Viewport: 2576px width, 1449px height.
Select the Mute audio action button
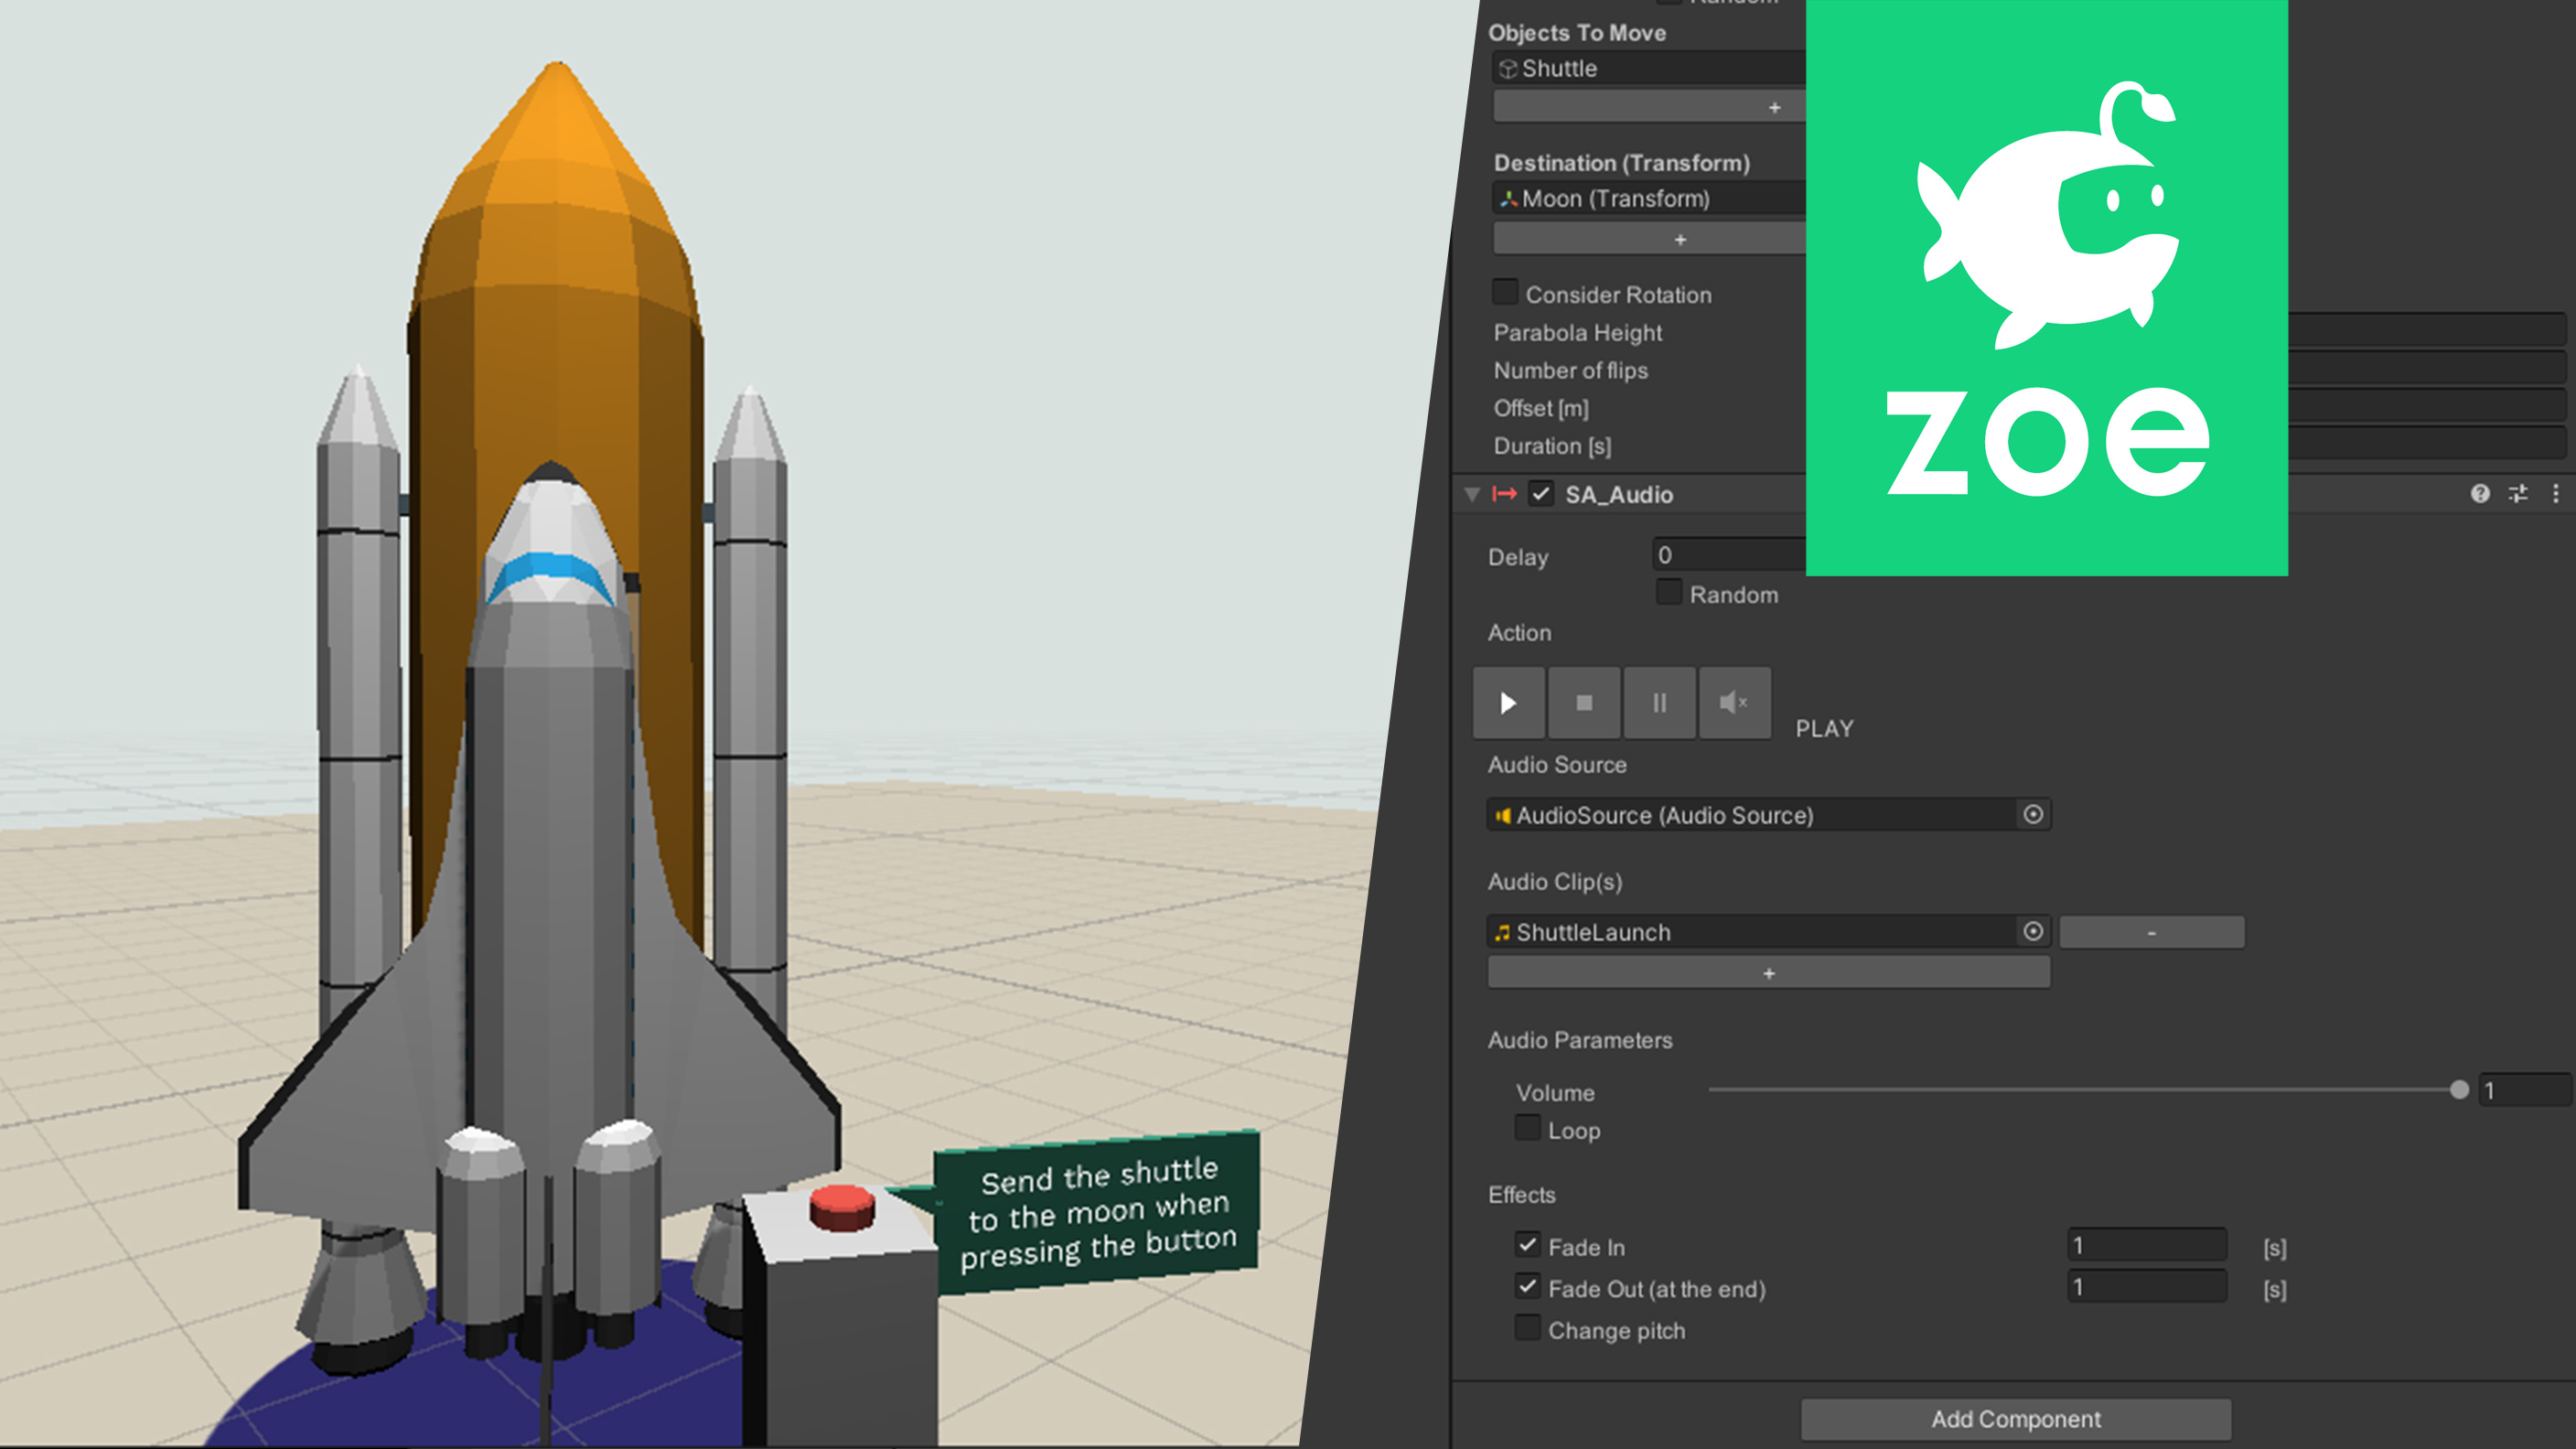[1734, 703]
